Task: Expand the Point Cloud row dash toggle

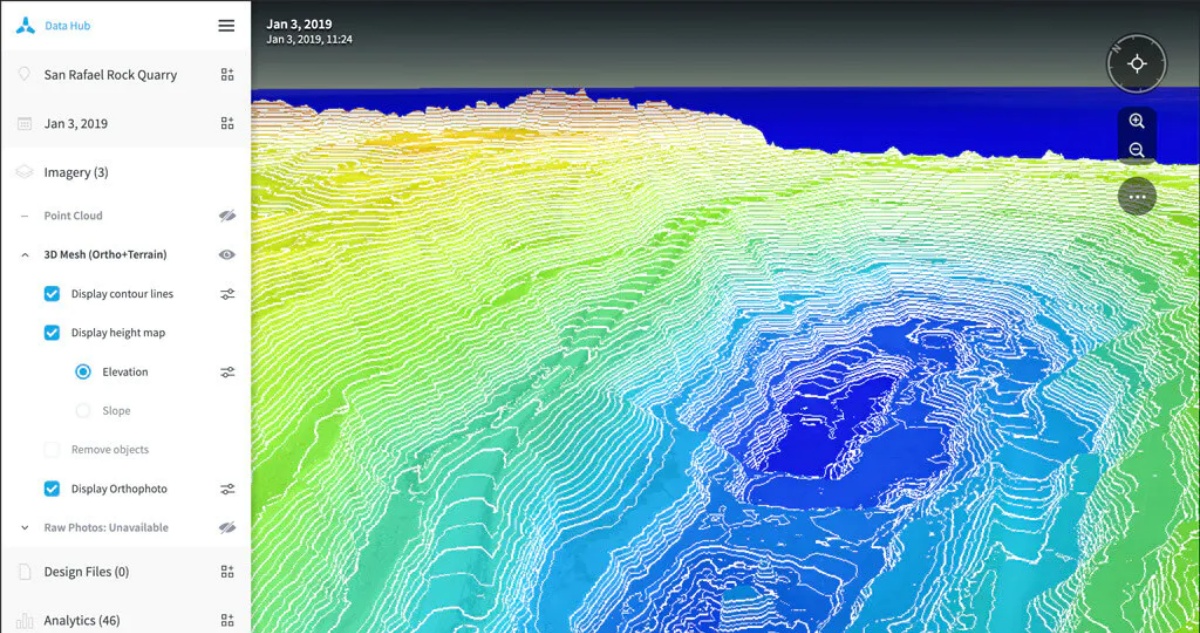Action: point(24,216)
